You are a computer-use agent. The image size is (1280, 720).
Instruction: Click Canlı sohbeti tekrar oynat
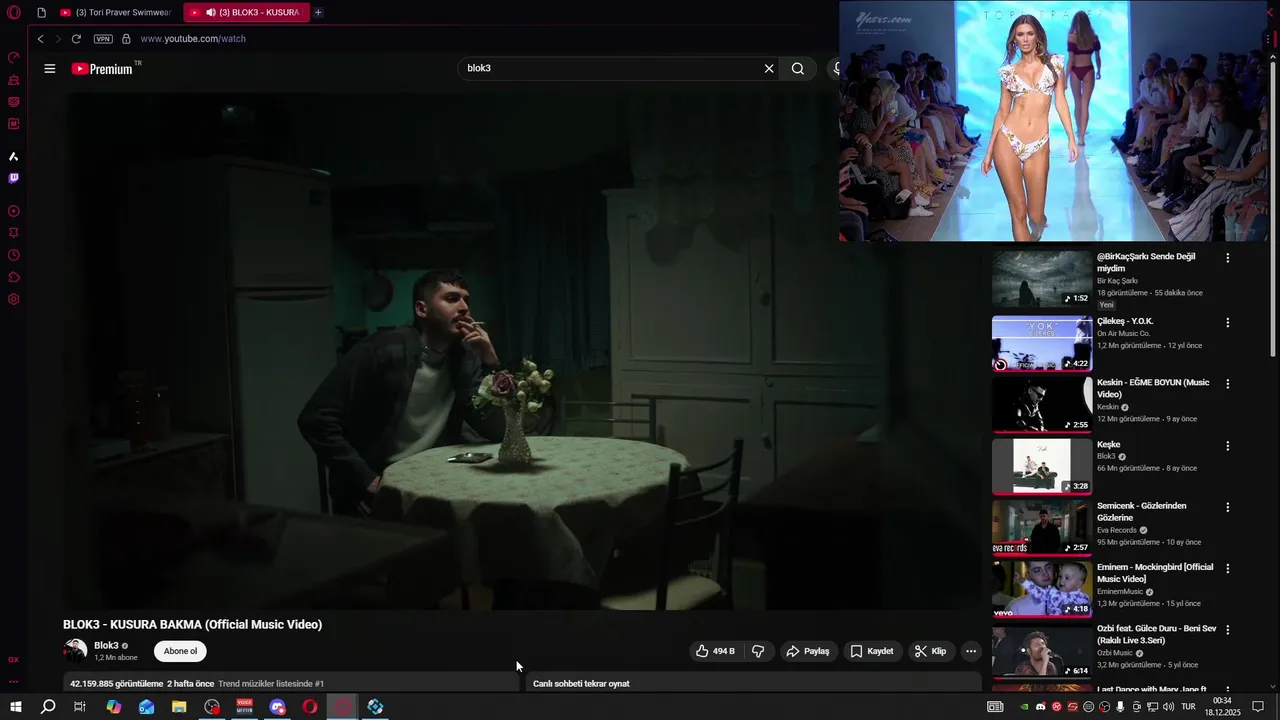pyautogui.click(x=581, y=684)
